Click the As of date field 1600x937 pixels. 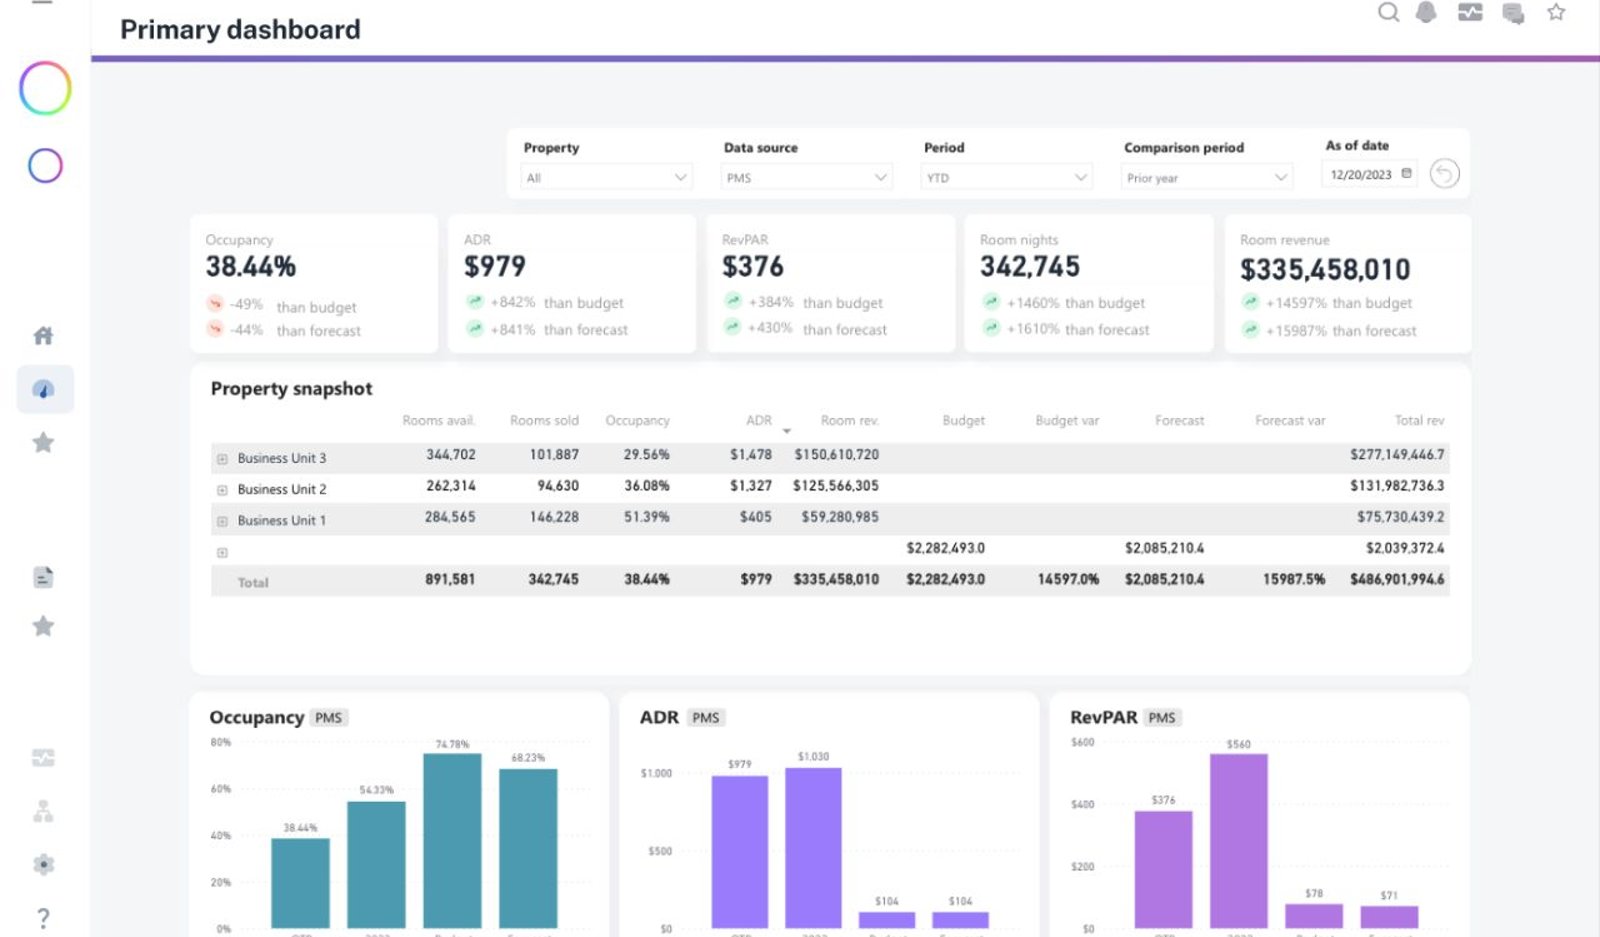point(1371,174)
